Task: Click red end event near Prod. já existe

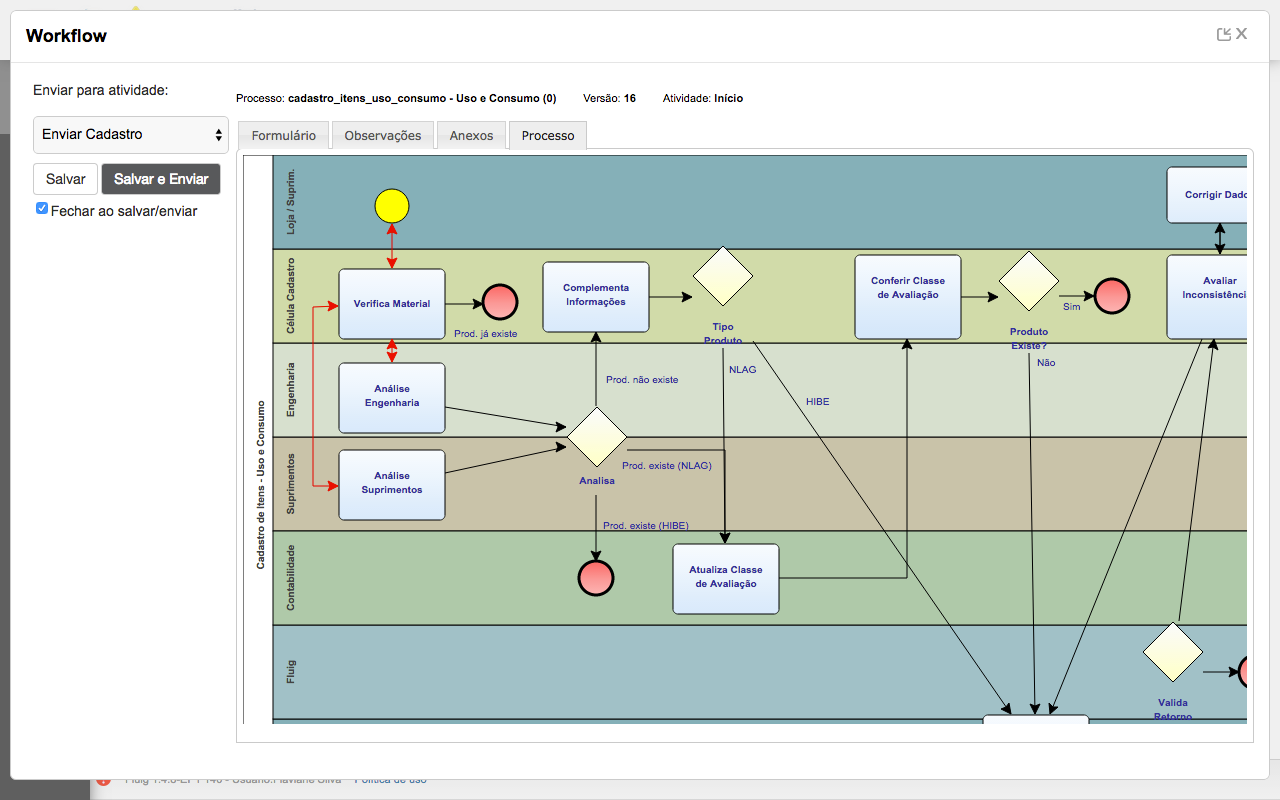Action: pos(500,302)
